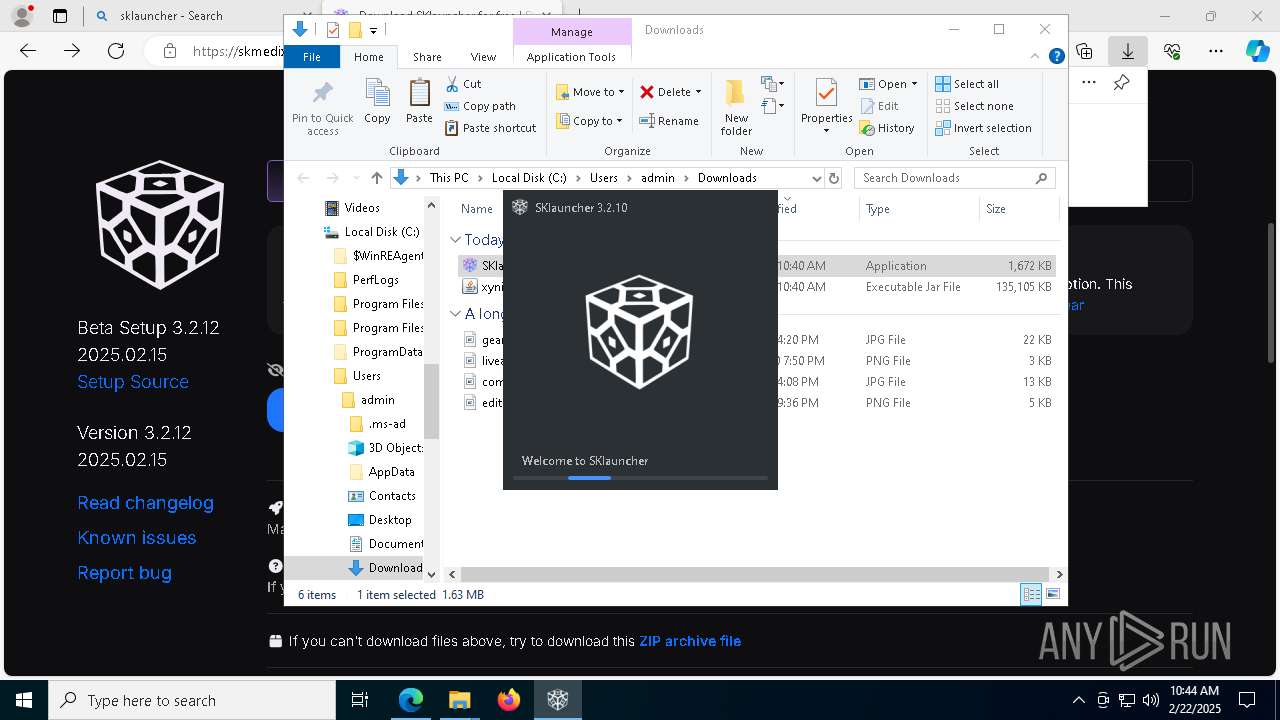The height and width of the screenshot is (720, 1280).
Task: Click Paste shortcut in ribbon
Action: coord(491,128)
